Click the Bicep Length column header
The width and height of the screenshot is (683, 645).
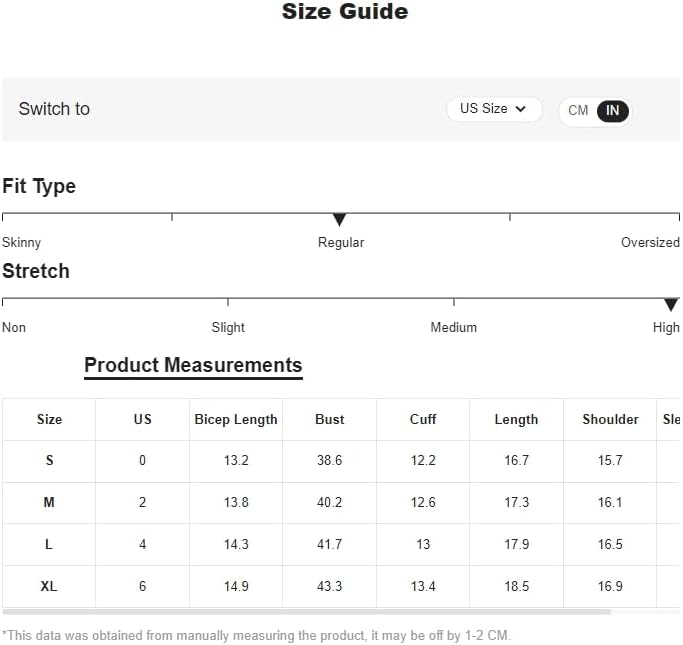click(x=236, y=419)
